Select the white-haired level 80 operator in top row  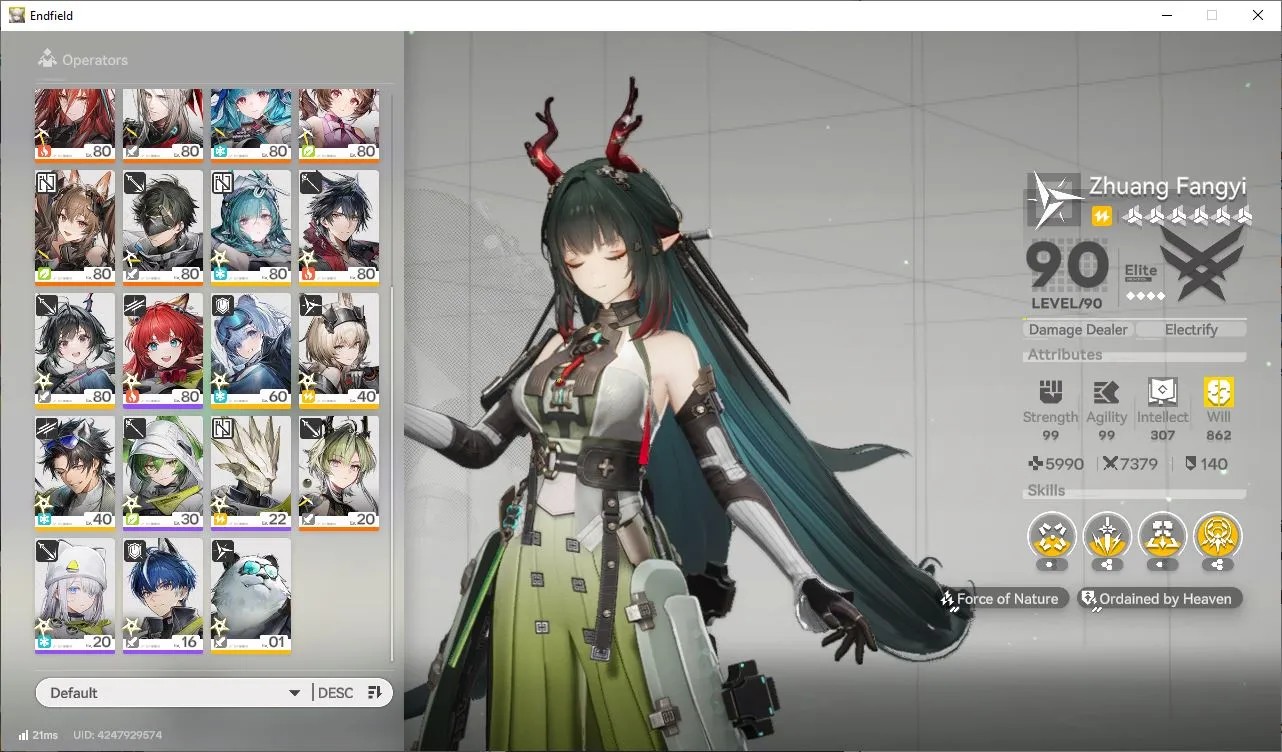click(163, 125)
